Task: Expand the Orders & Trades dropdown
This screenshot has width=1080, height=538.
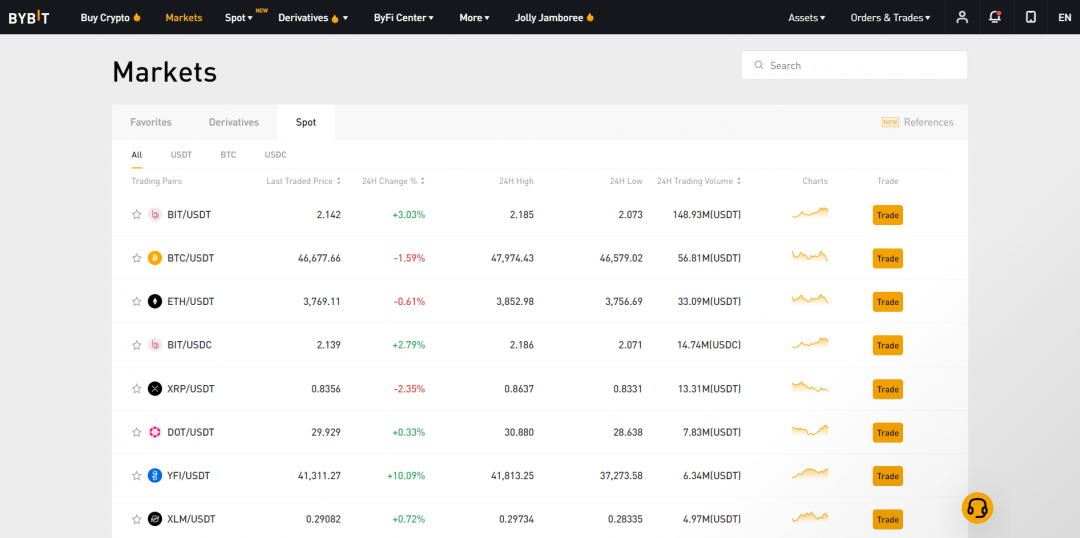Action: coord(889,17)
